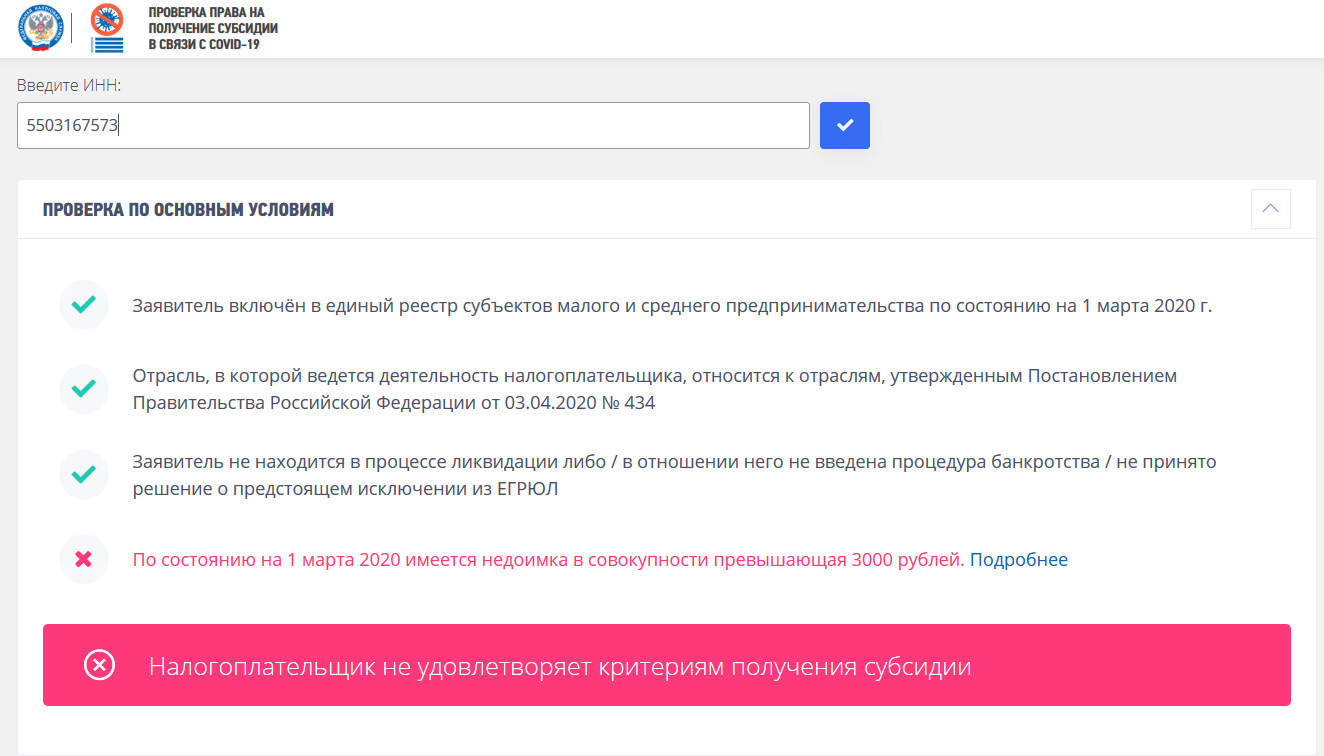This screenshot has height=756, width=1324.
Task: Click the text about liquidation and bankruptcy
Action: pos(674,476)
